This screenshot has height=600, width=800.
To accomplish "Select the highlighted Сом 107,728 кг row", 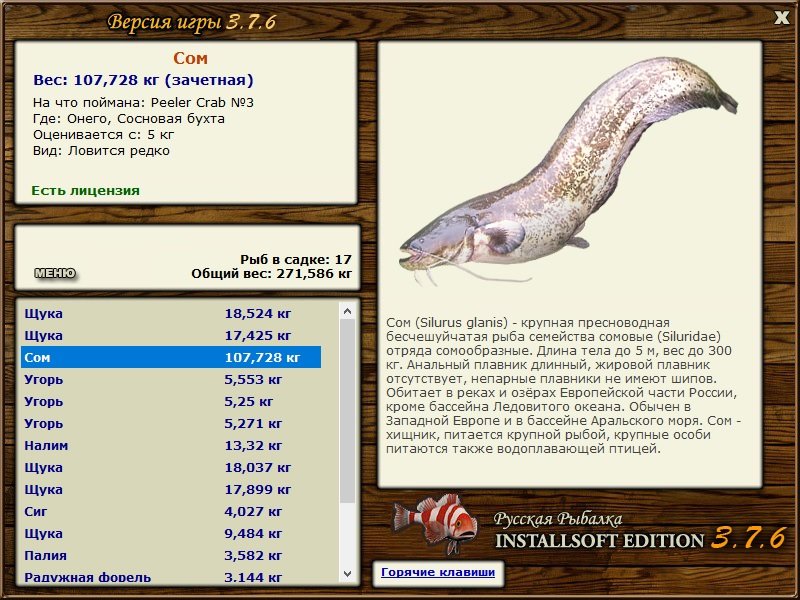I will click(x=171, y=357).
